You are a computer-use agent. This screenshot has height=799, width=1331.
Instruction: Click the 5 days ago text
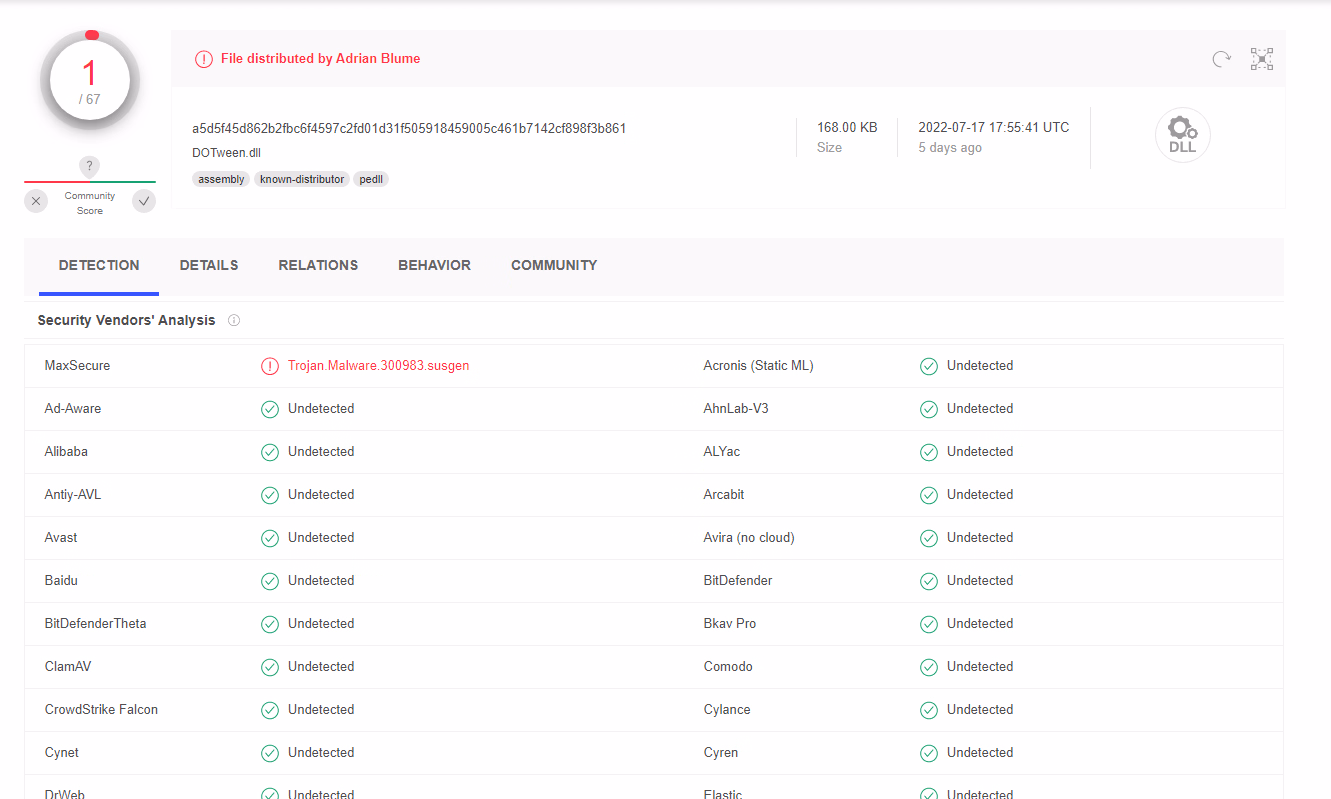coord(950,148)
